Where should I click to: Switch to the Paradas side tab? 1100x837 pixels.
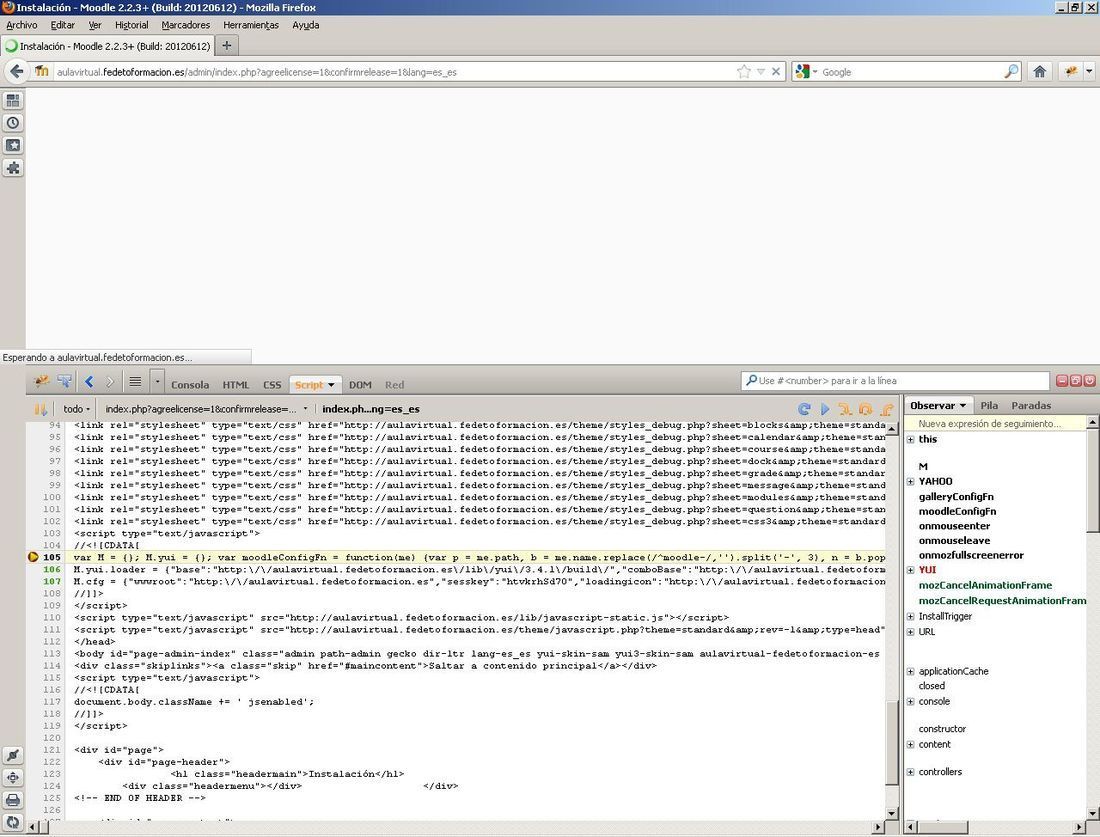pyautogui.click(x=1031, y=406)
